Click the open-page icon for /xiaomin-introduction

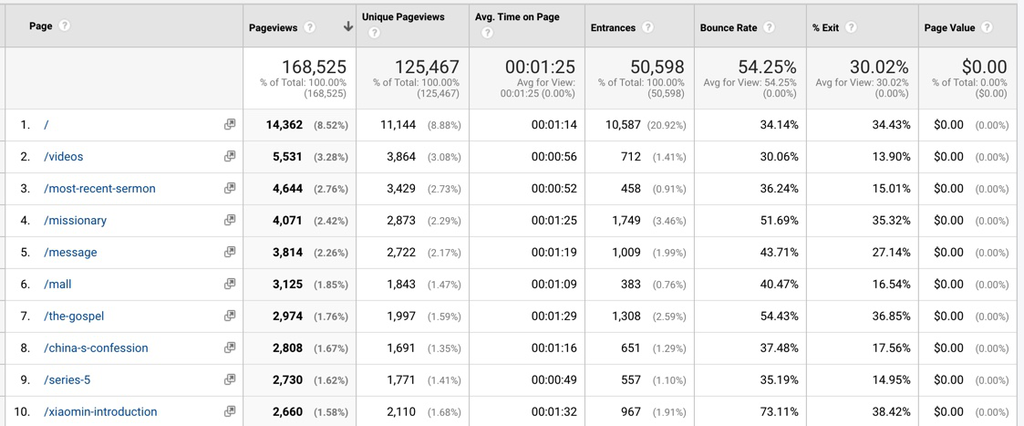[x=229, y=411]
